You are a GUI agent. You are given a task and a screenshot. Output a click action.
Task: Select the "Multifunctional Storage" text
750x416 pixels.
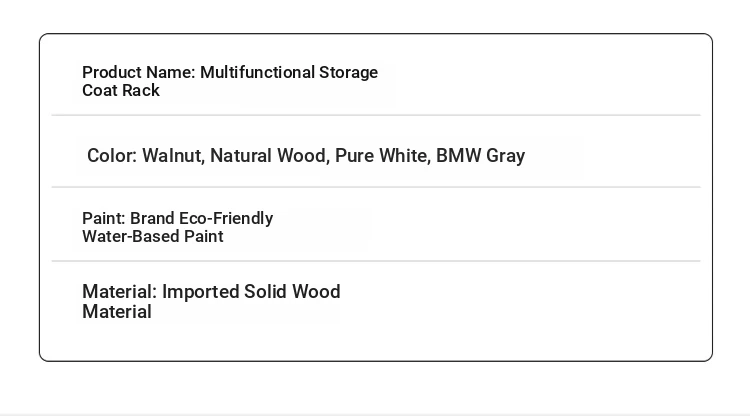[289, 73]
